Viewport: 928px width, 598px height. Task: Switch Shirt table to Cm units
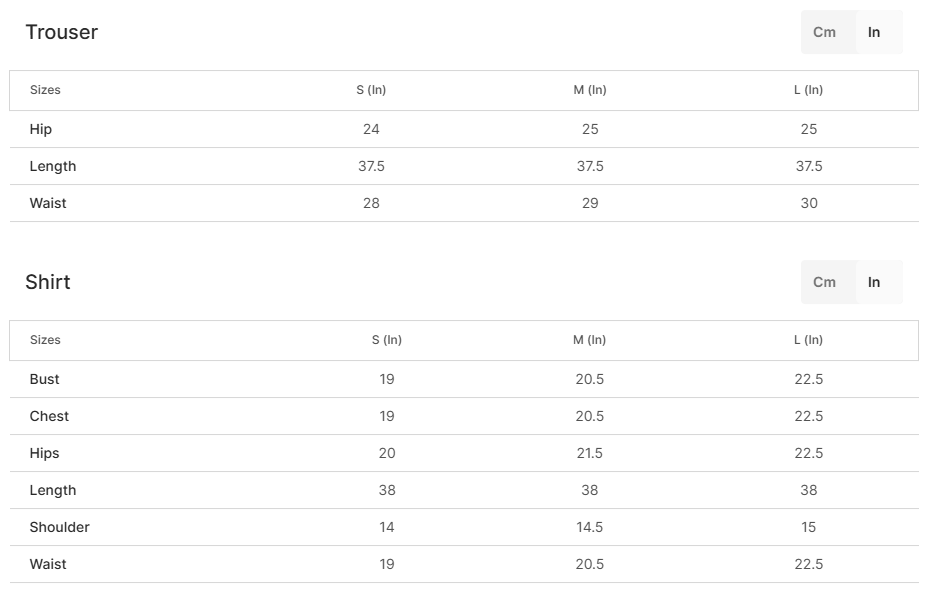coord(824,282)
